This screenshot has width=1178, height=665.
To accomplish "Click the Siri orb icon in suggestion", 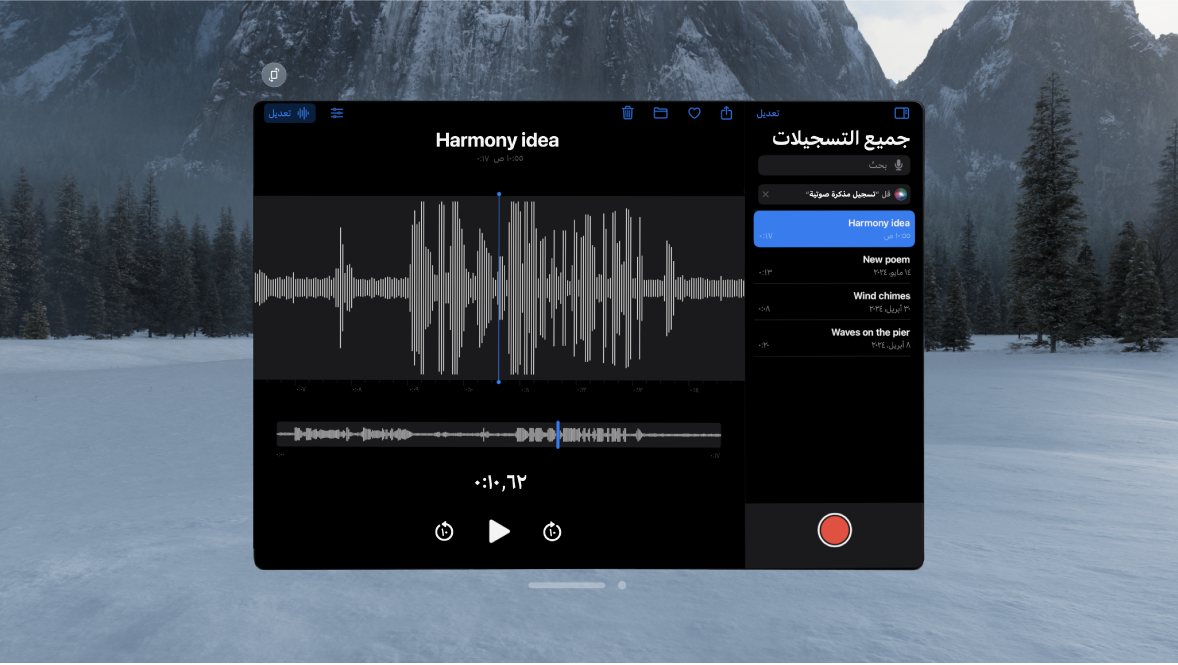I will [x=901, y=195].
